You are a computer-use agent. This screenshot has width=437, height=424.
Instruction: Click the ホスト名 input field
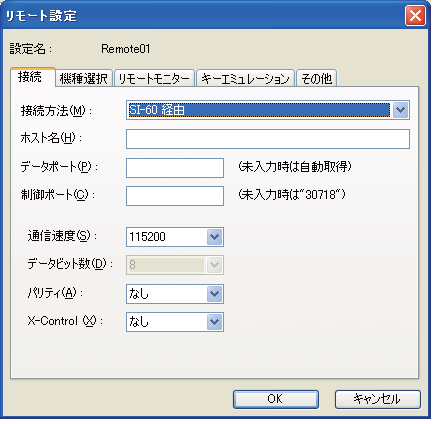[x=268, y=139]
